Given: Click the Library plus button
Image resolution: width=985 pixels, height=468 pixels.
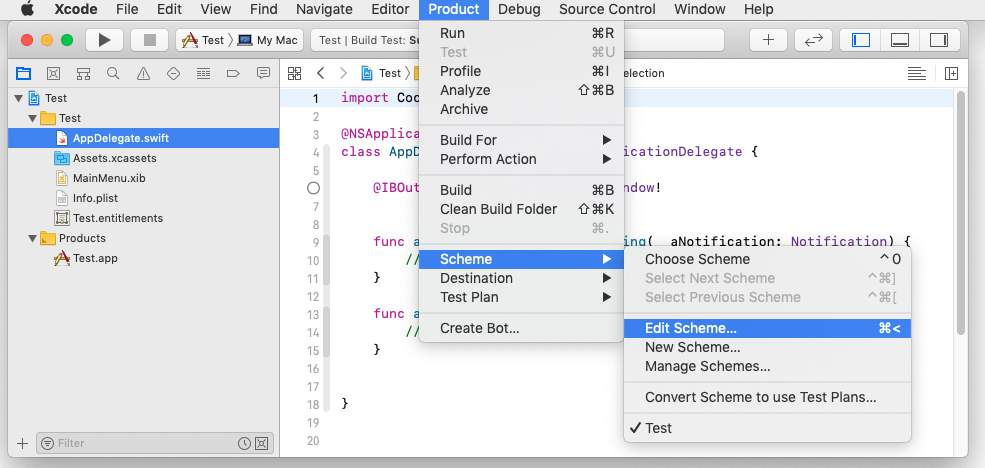Looking at the screenshot, I should [769, 40].
